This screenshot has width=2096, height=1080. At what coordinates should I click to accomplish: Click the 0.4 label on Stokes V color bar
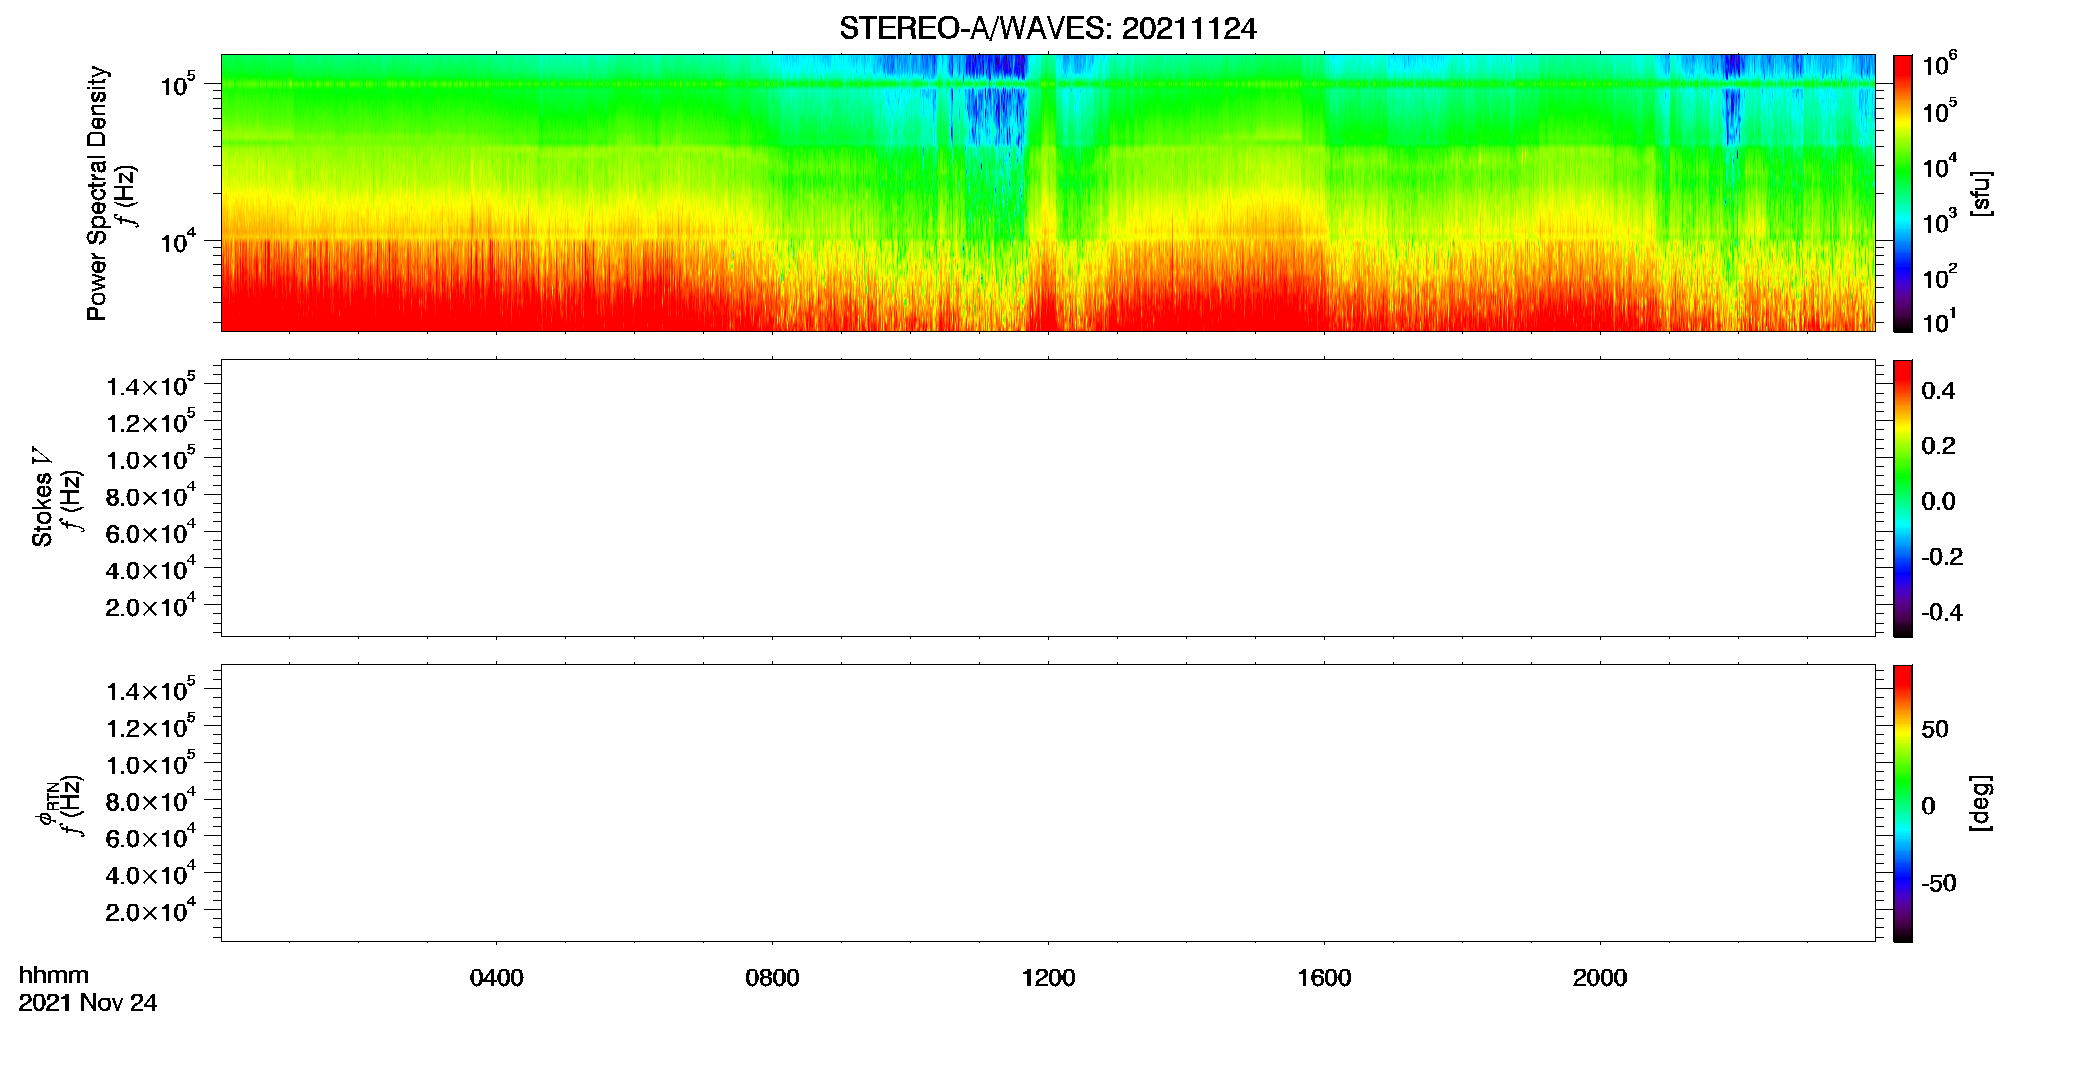1938,391
